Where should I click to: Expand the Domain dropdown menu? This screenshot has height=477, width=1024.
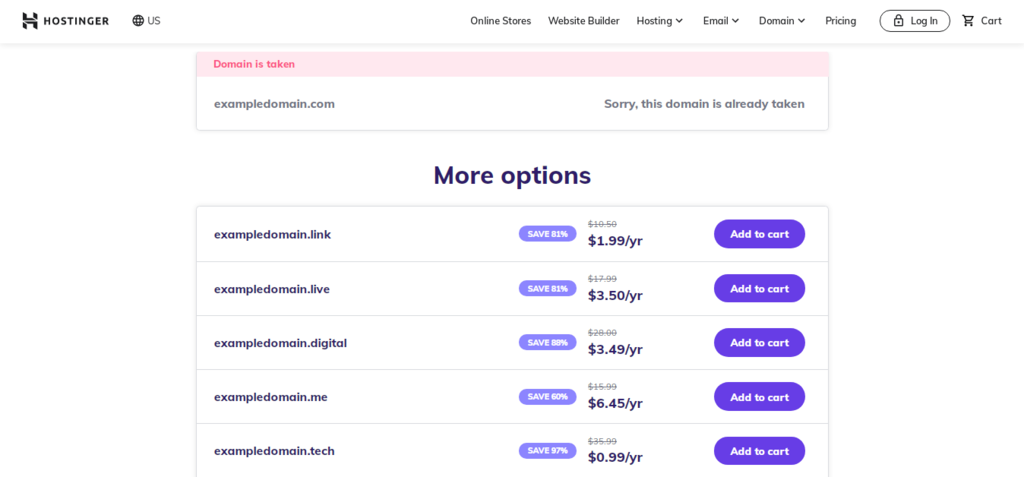pyautogui.click(x=782, y=21)
